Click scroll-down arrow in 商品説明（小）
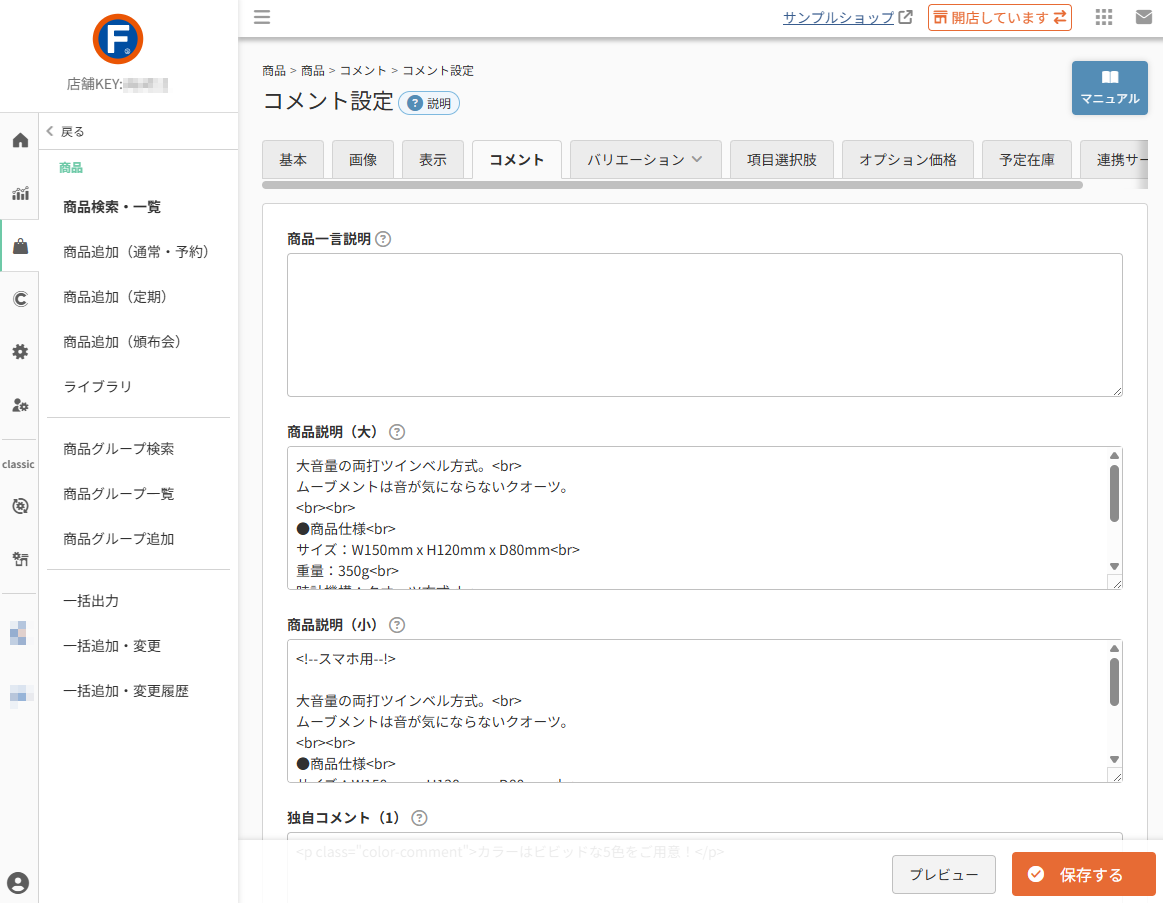The height and width of the screenshot is (903, 1163). pos(1114,759)
